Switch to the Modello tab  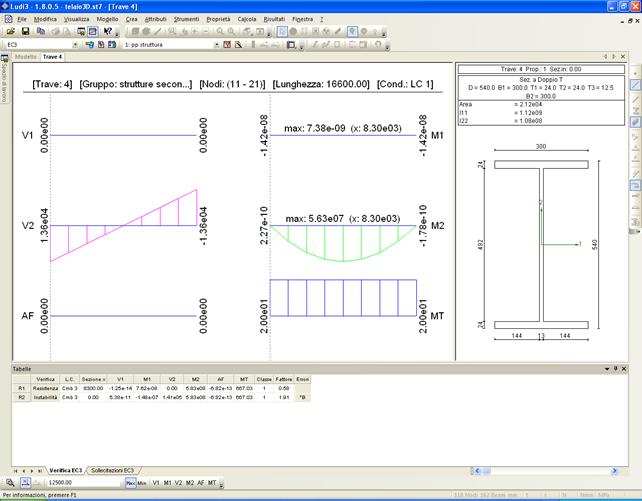coord(26,57)
